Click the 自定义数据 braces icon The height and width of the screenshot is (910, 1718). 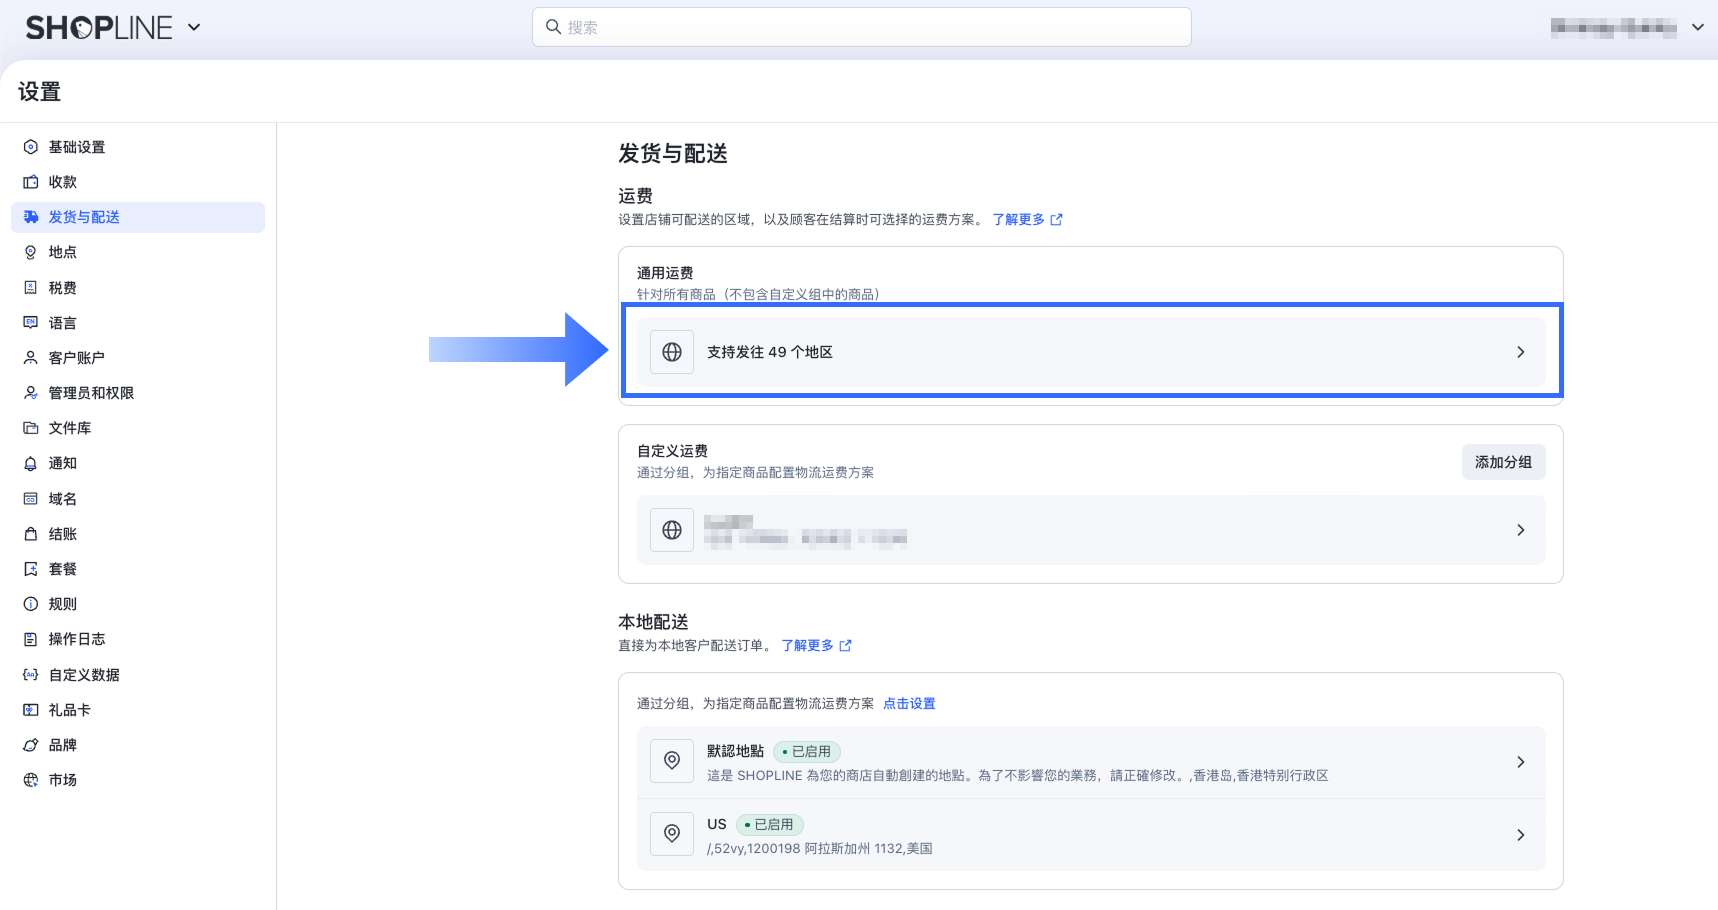tap(31, 675)
